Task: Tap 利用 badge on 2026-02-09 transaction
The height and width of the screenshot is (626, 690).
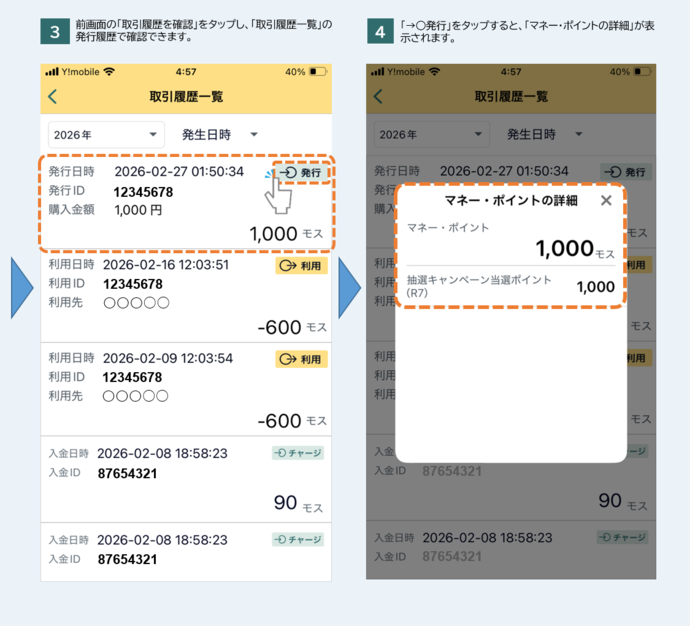Action: click(x=301, y=359)
